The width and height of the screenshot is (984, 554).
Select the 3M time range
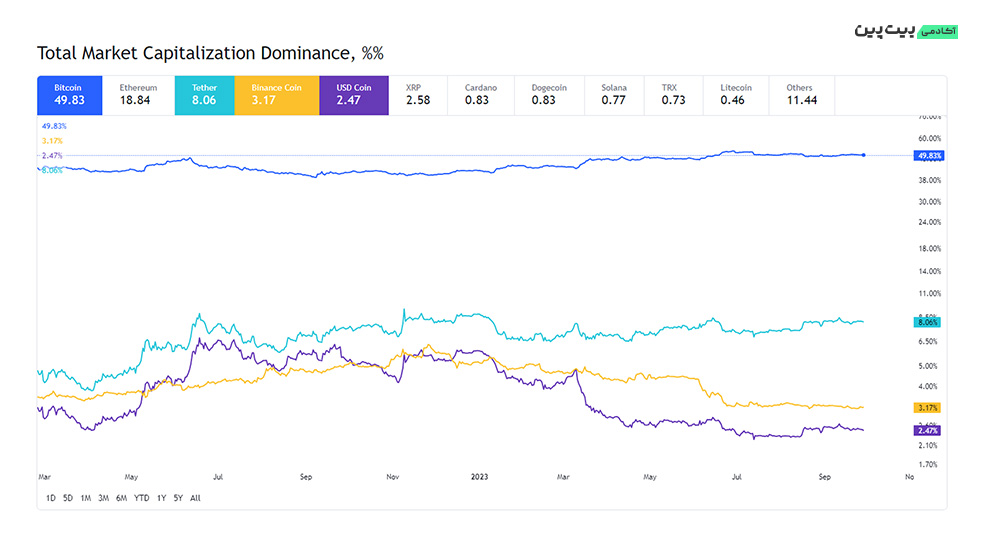pyautogui.click(x=104, y=498)
